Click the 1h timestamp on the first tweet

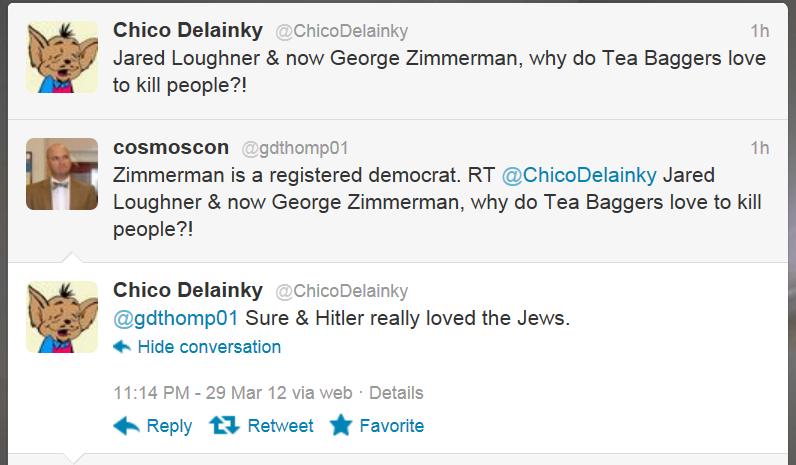[x=759, y=31]
